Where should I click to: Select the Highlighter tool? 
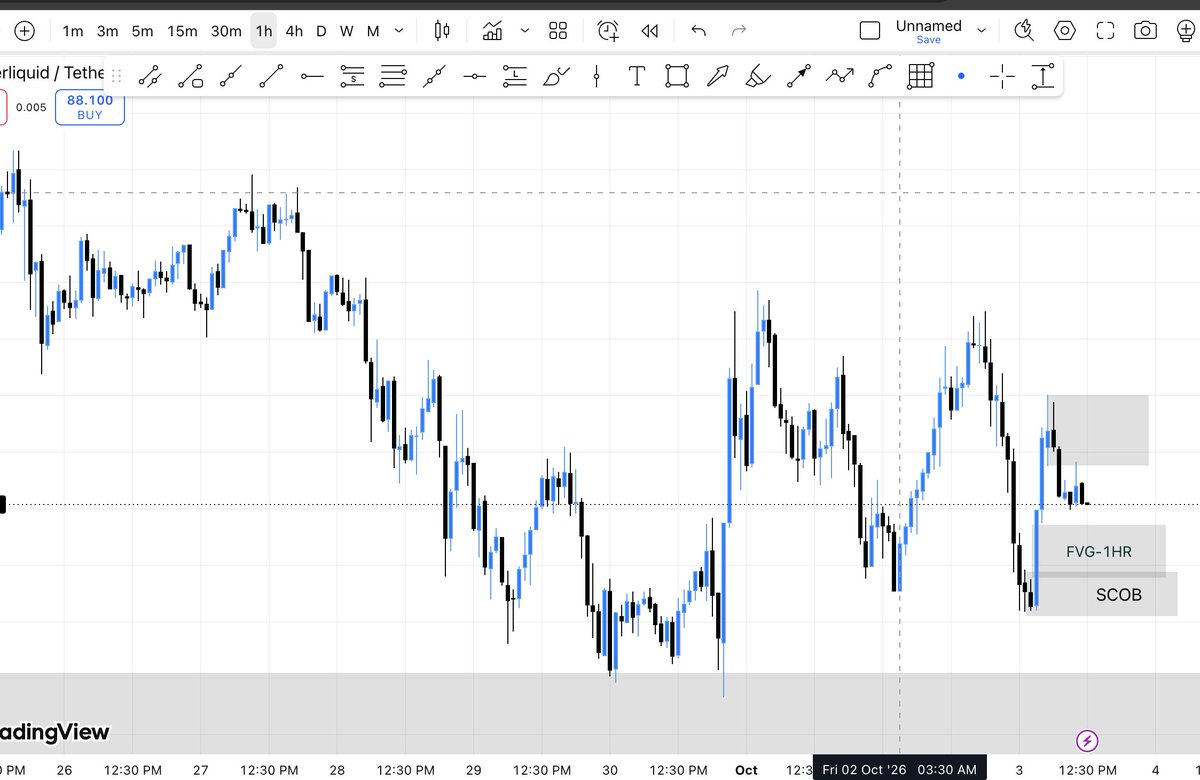coord(758,76)
